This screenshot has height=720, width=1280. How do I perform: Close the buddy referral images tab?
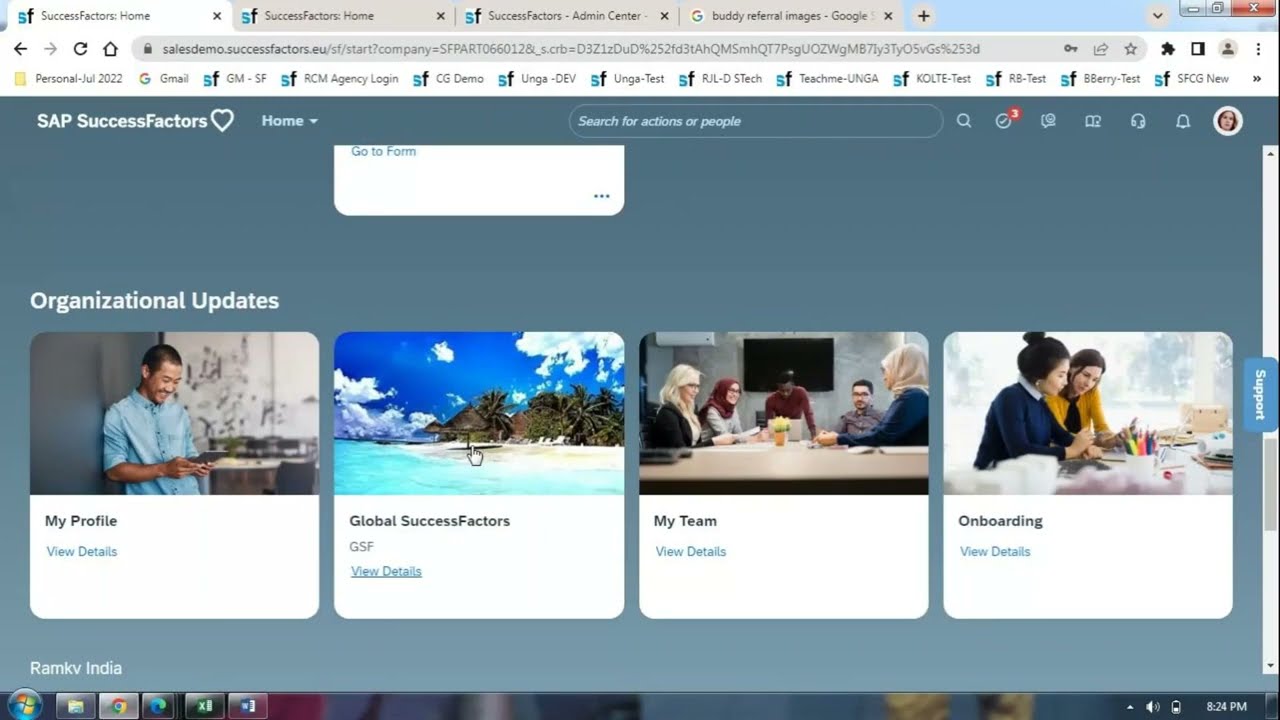pos(888,16)
